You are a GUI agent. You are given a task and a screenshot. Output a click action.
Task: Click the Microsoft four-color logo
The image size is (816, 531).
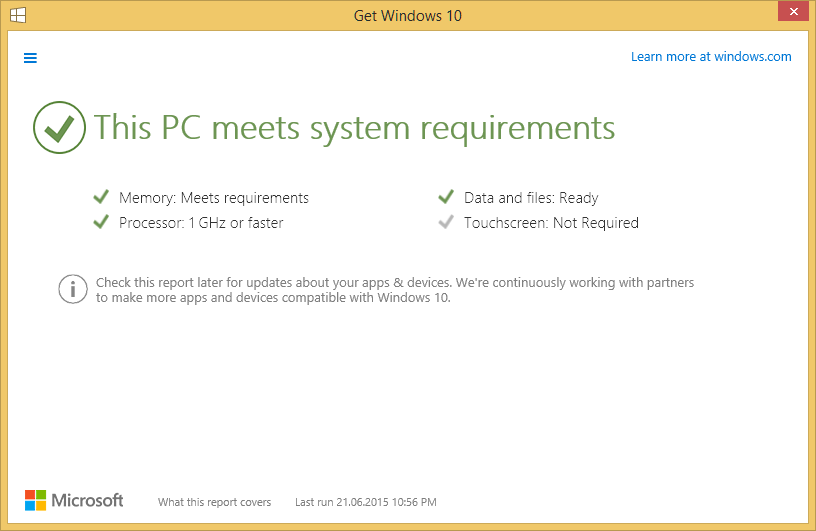tap(35, 500)
